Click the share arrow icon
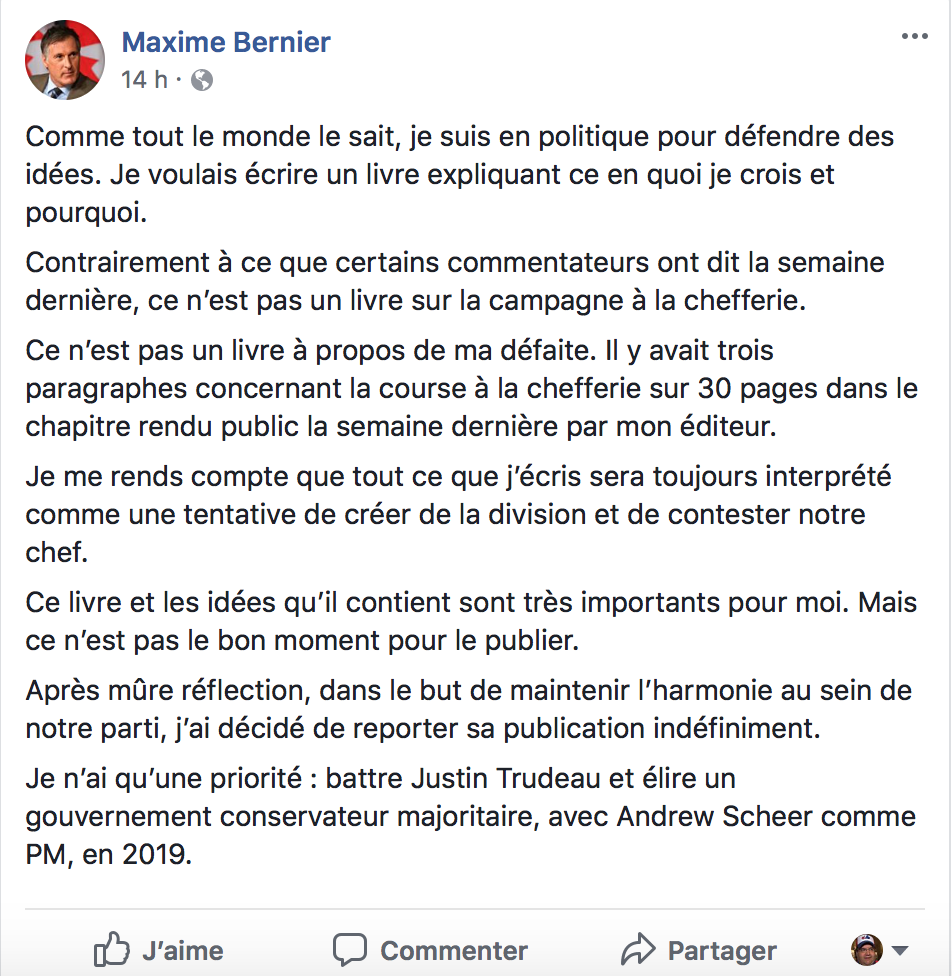Image resolution: width=952 pixels, height=976 pixels. 636,949
